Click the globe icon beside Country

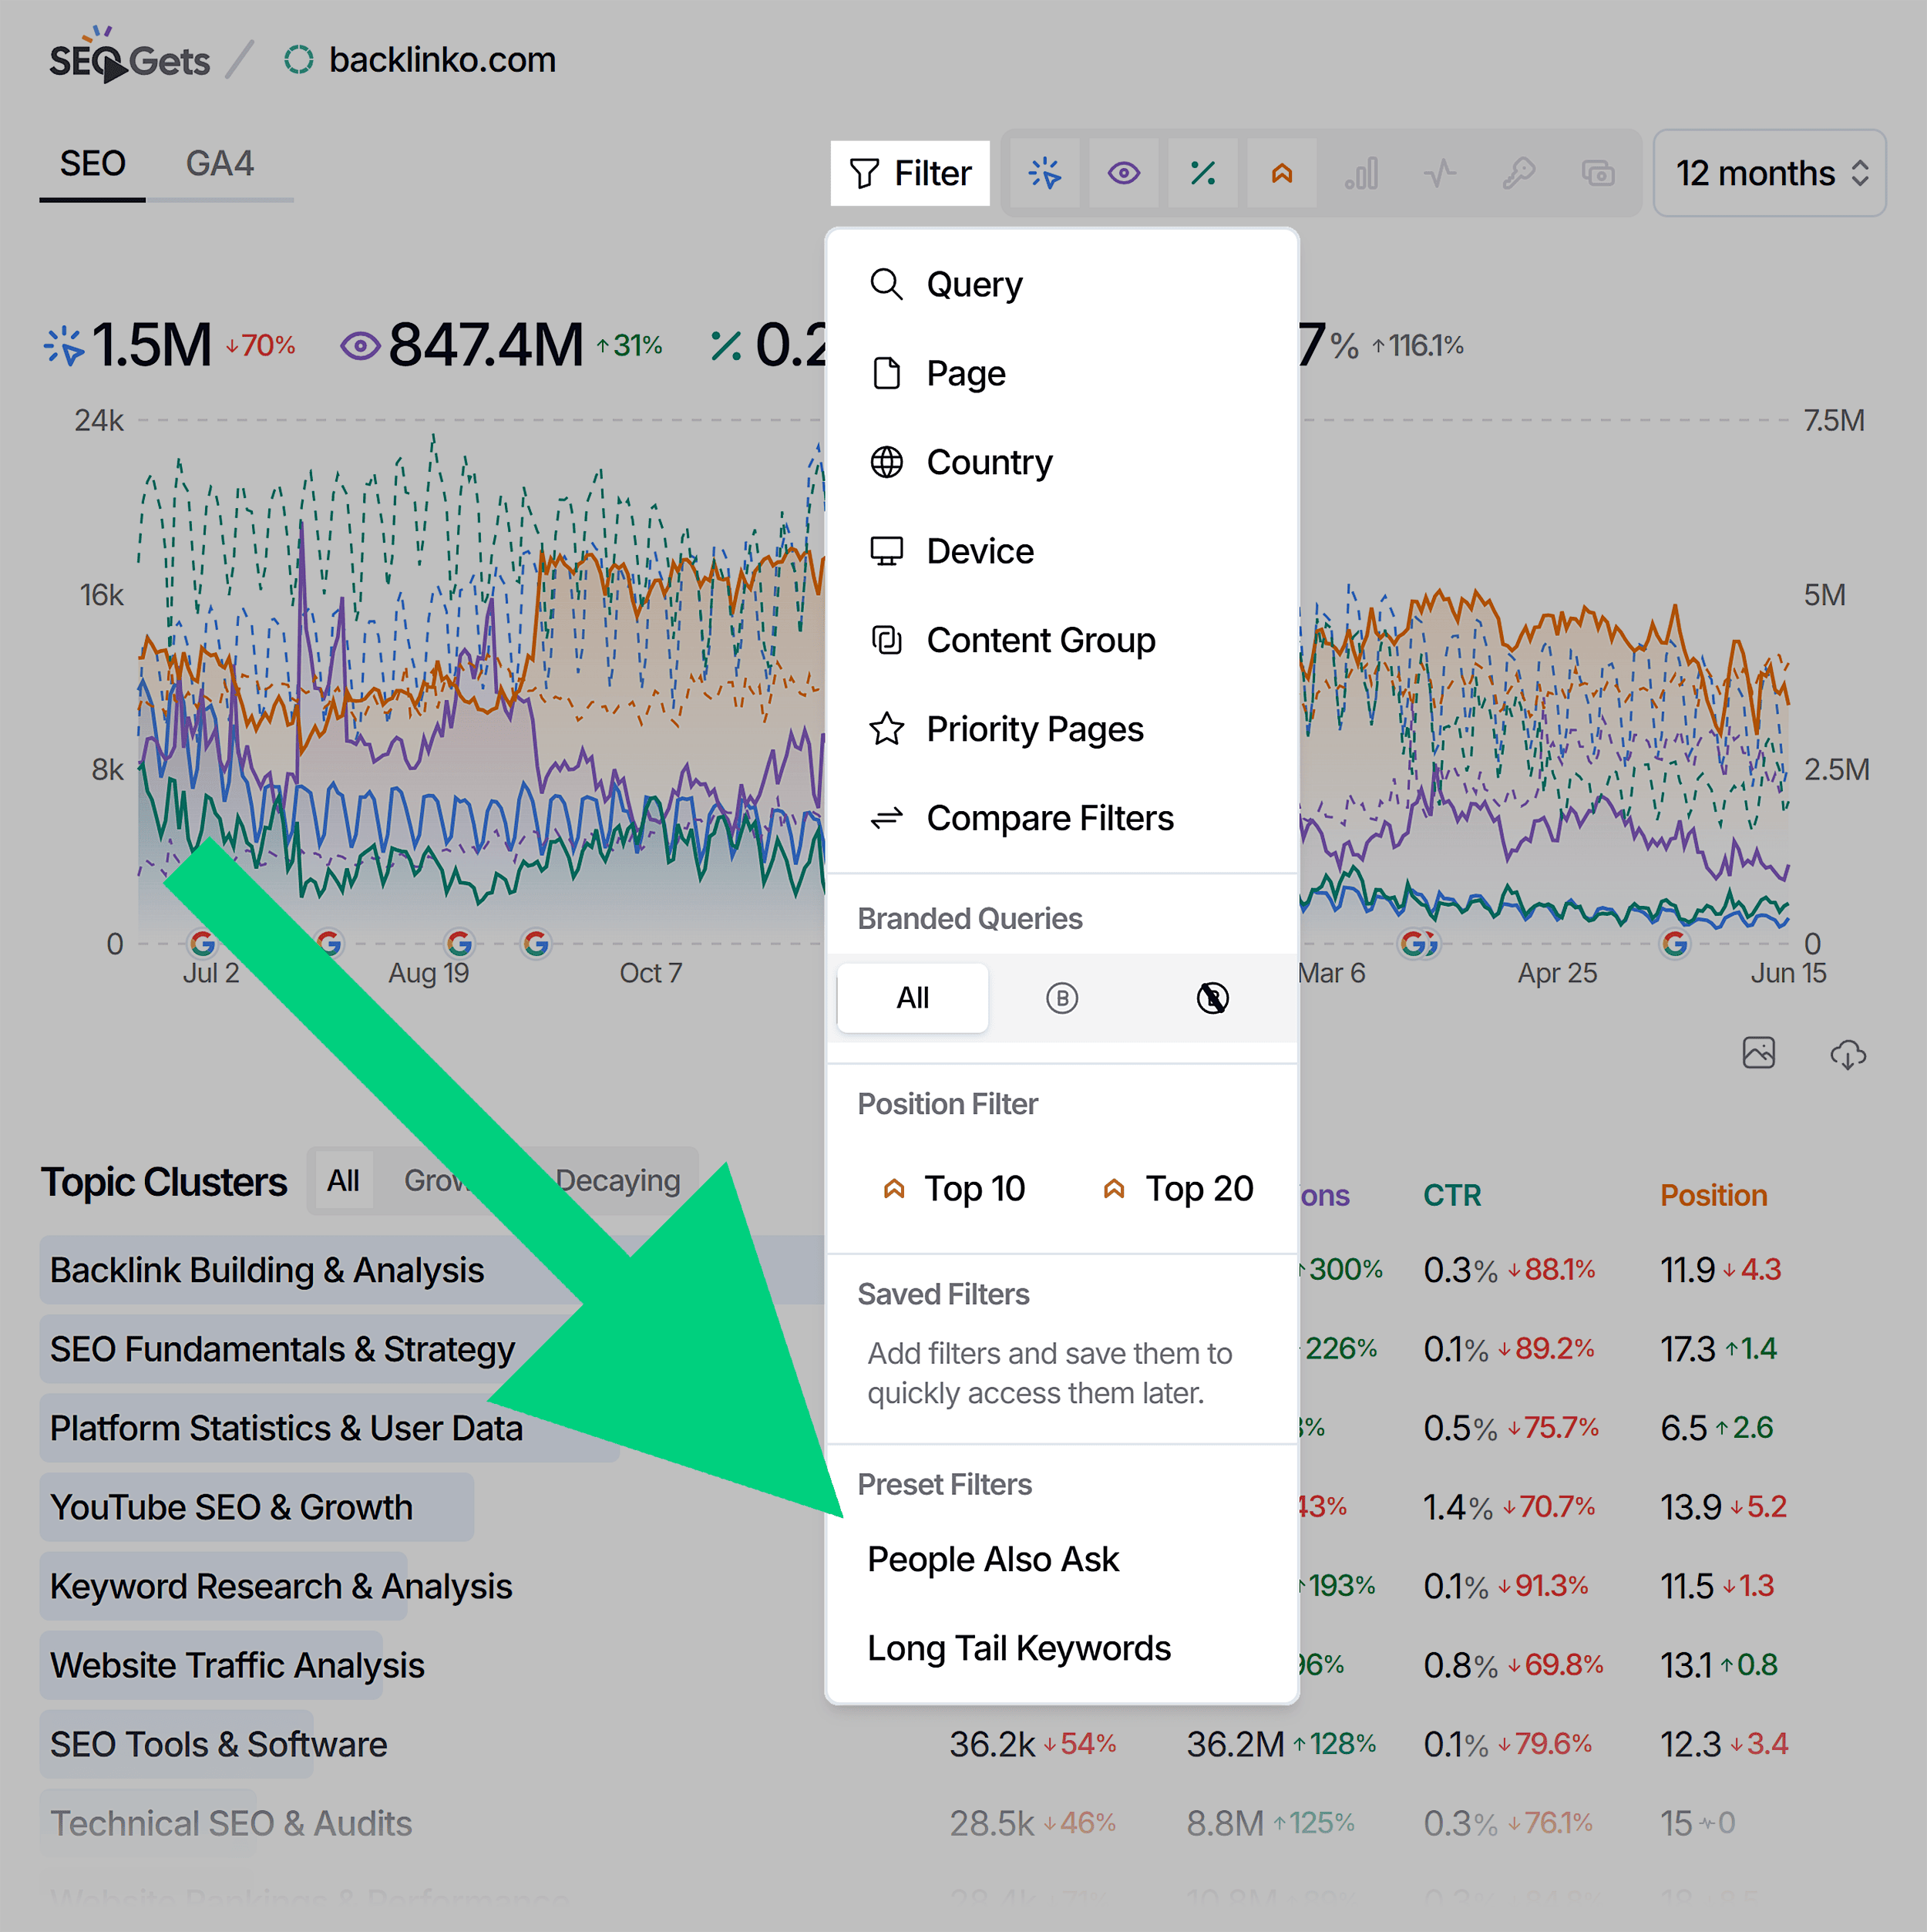coord(886,463)
